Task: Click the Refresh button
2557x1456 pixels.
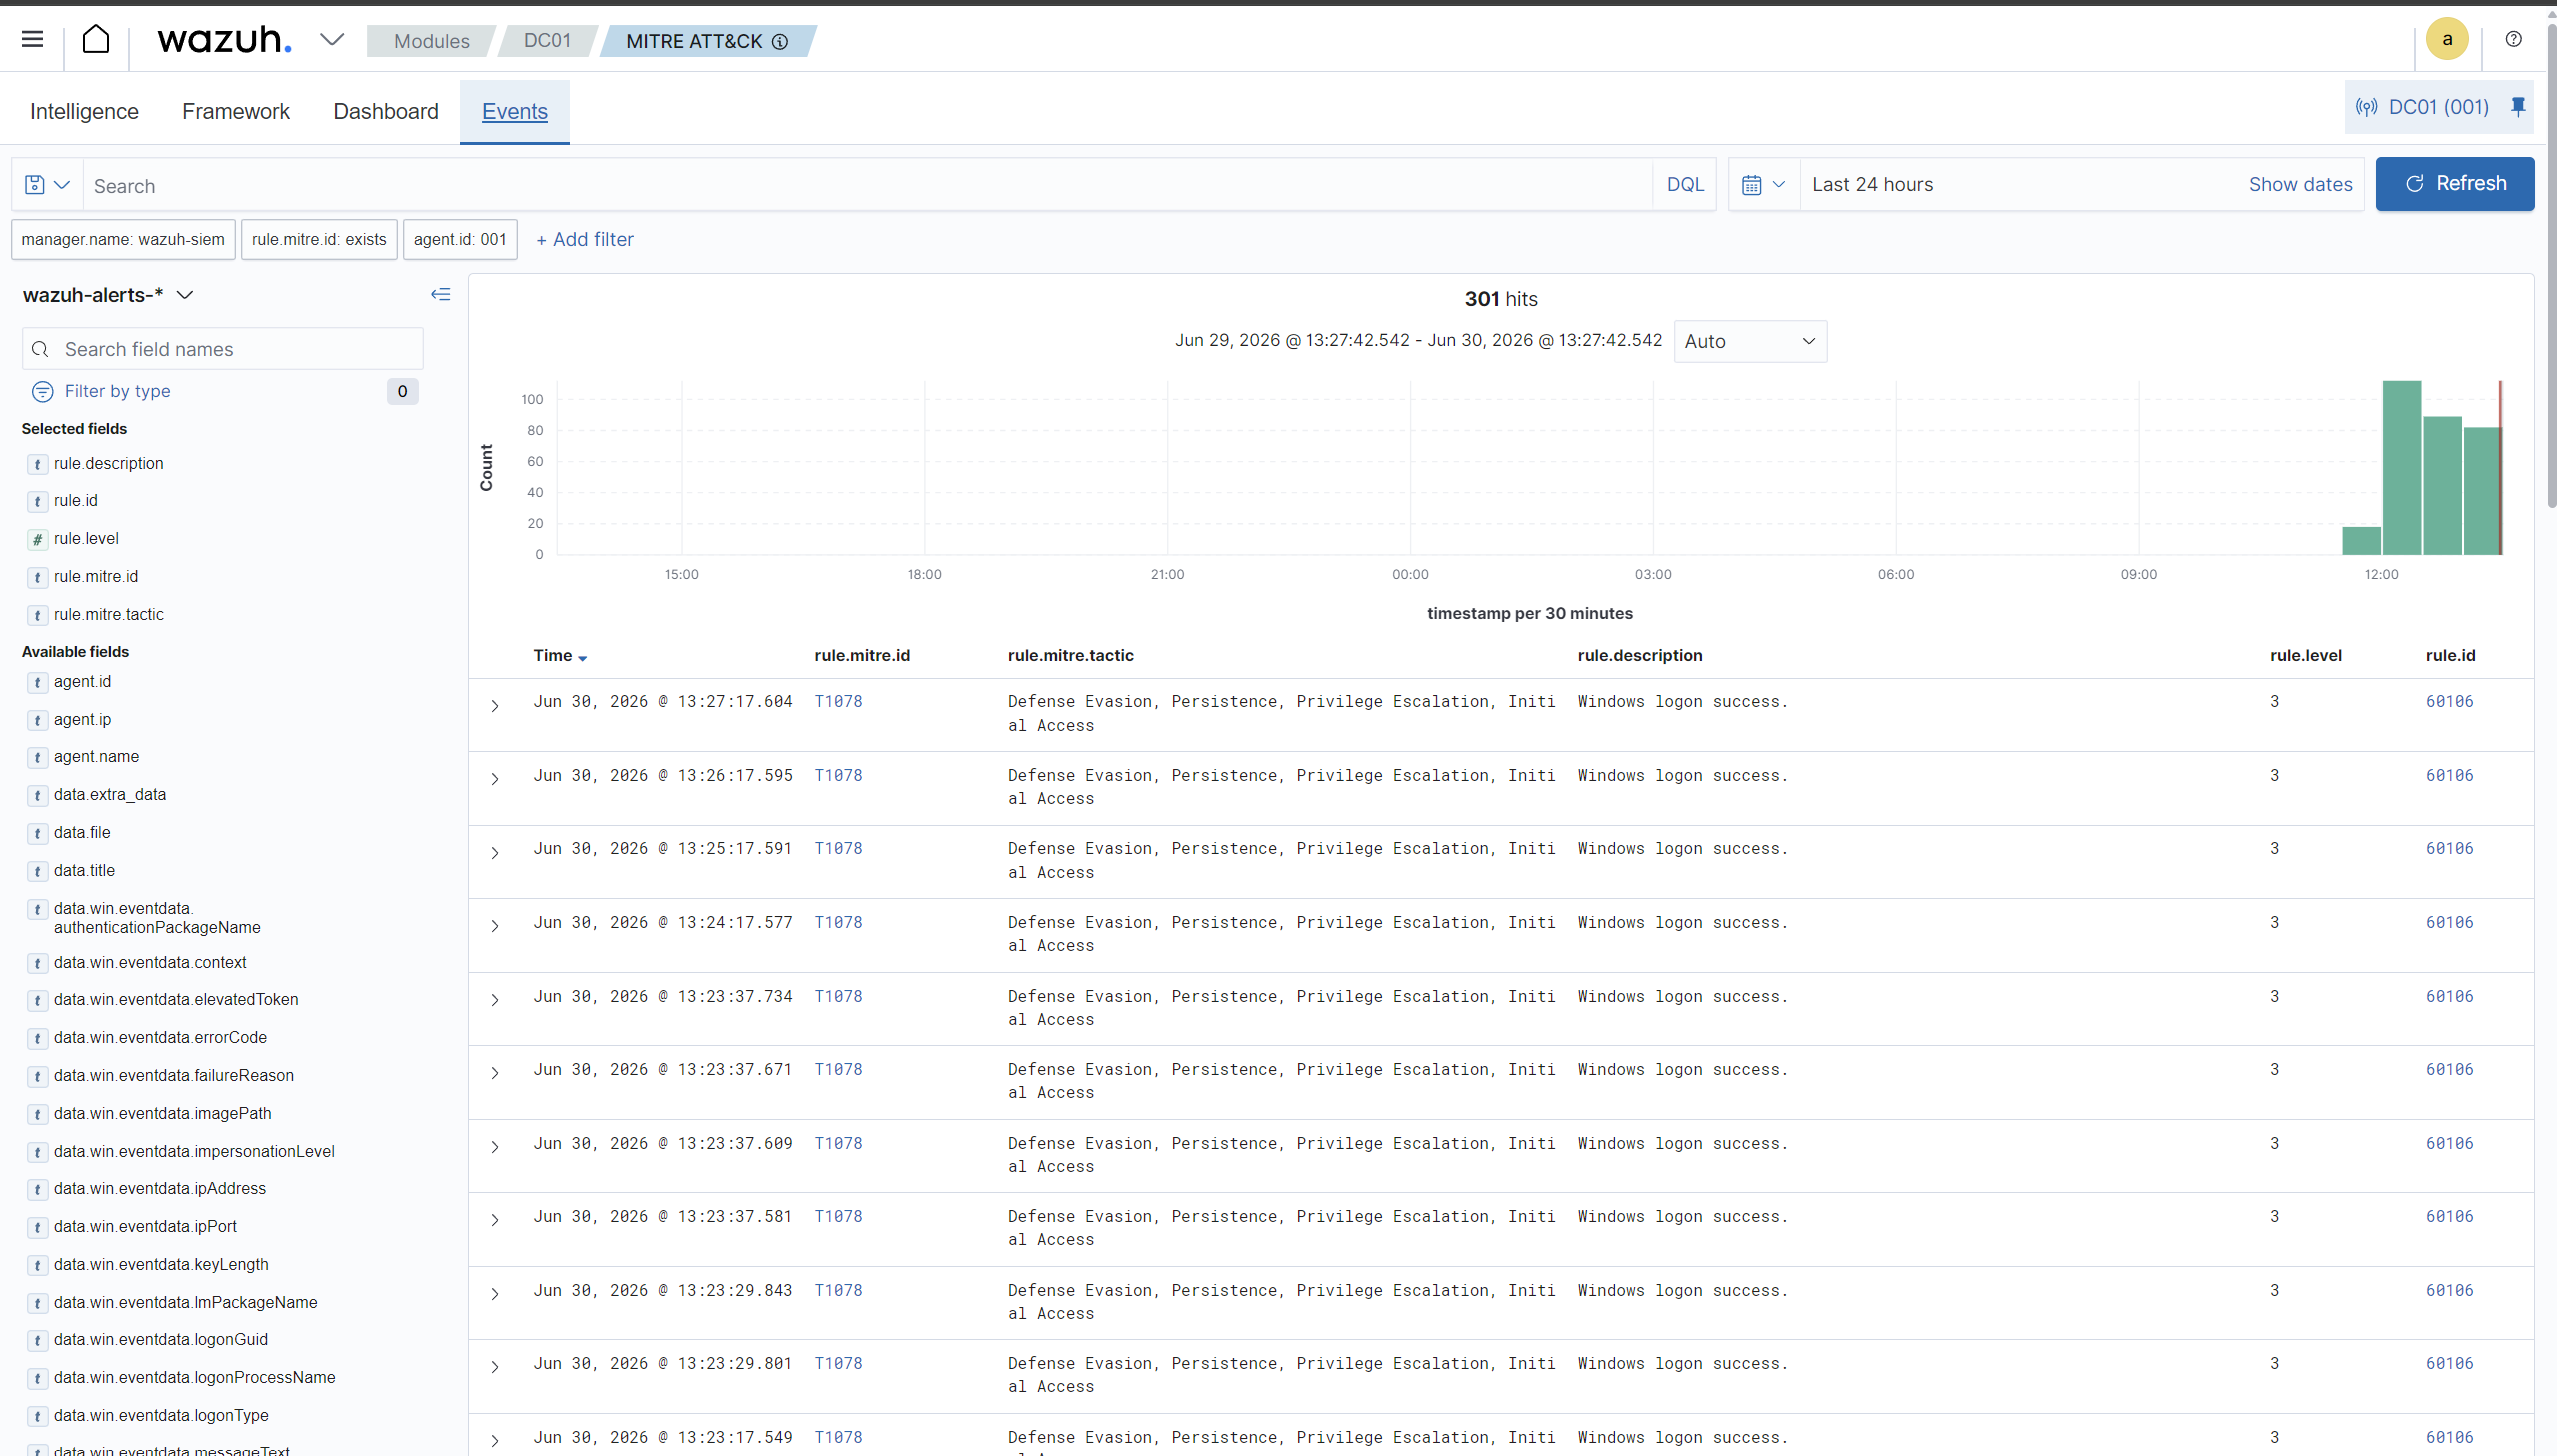Action: click(2454, 184)
